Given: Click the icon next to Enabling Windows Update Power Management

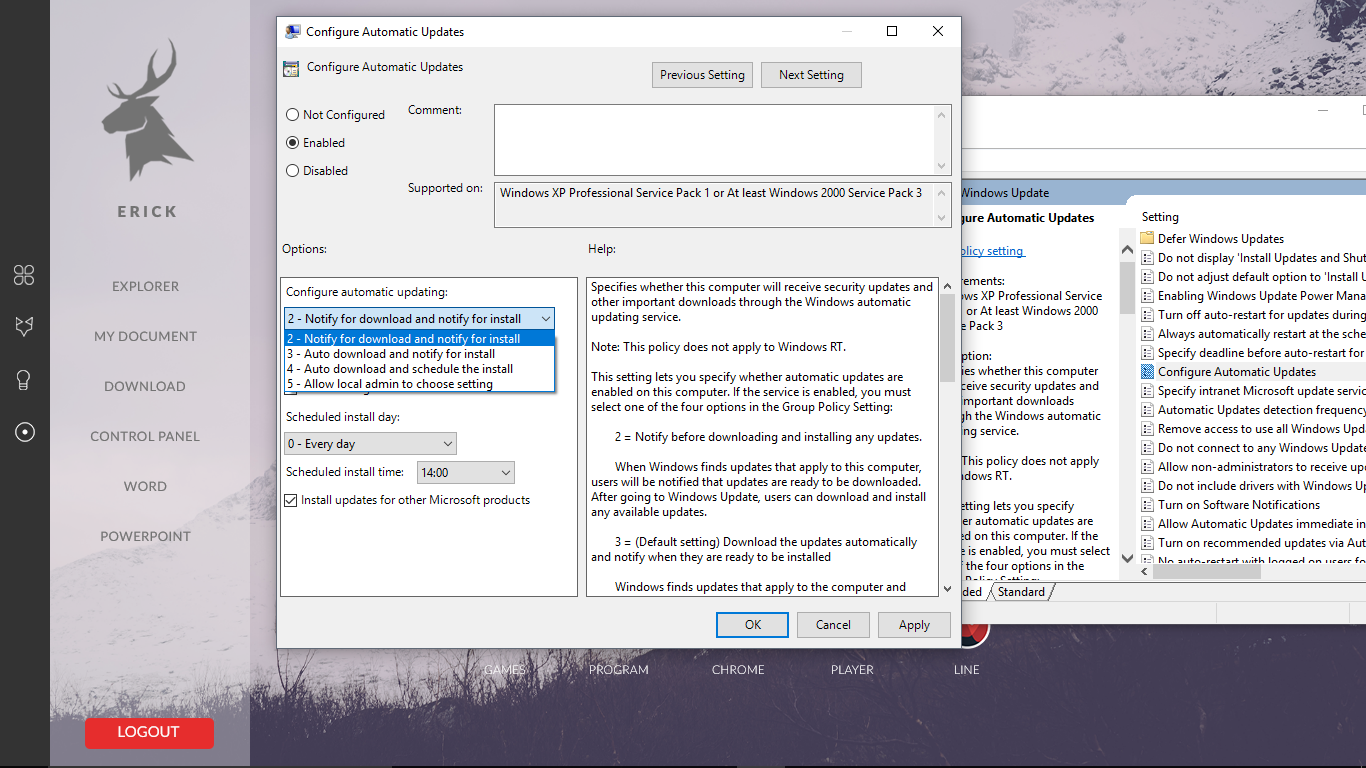Looking at the screenshot, I should pyautogui.click(x=1147, y=296).
